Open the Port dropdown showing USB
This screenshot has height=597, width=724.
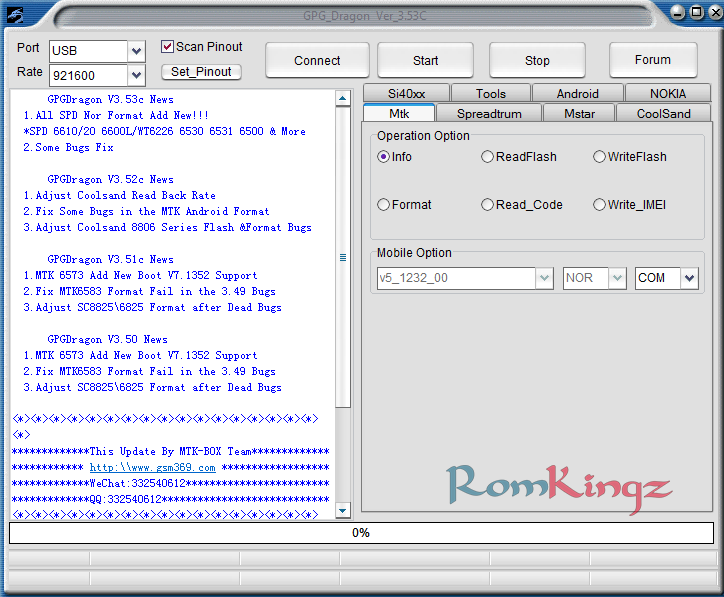pos(136,51)
